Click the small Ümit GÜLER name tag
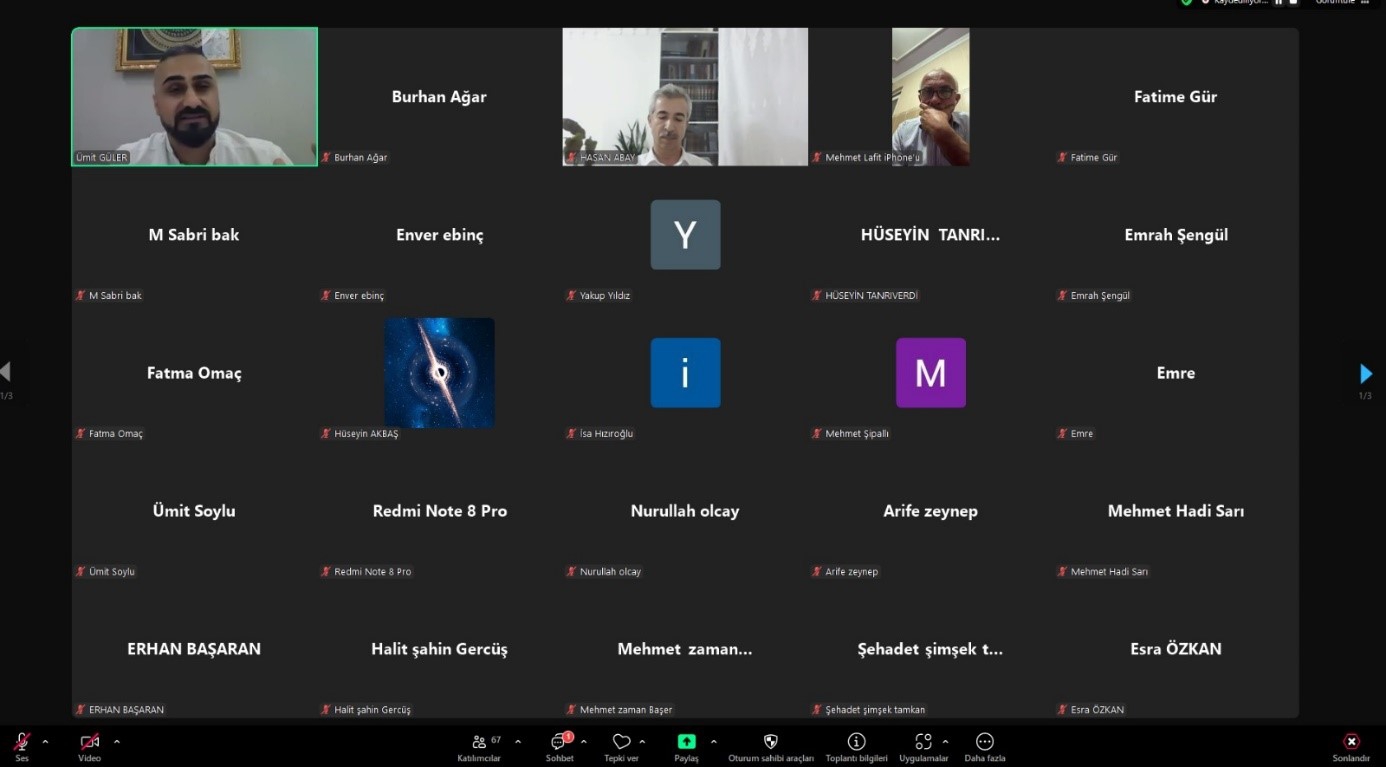 (x=102, y=157)
